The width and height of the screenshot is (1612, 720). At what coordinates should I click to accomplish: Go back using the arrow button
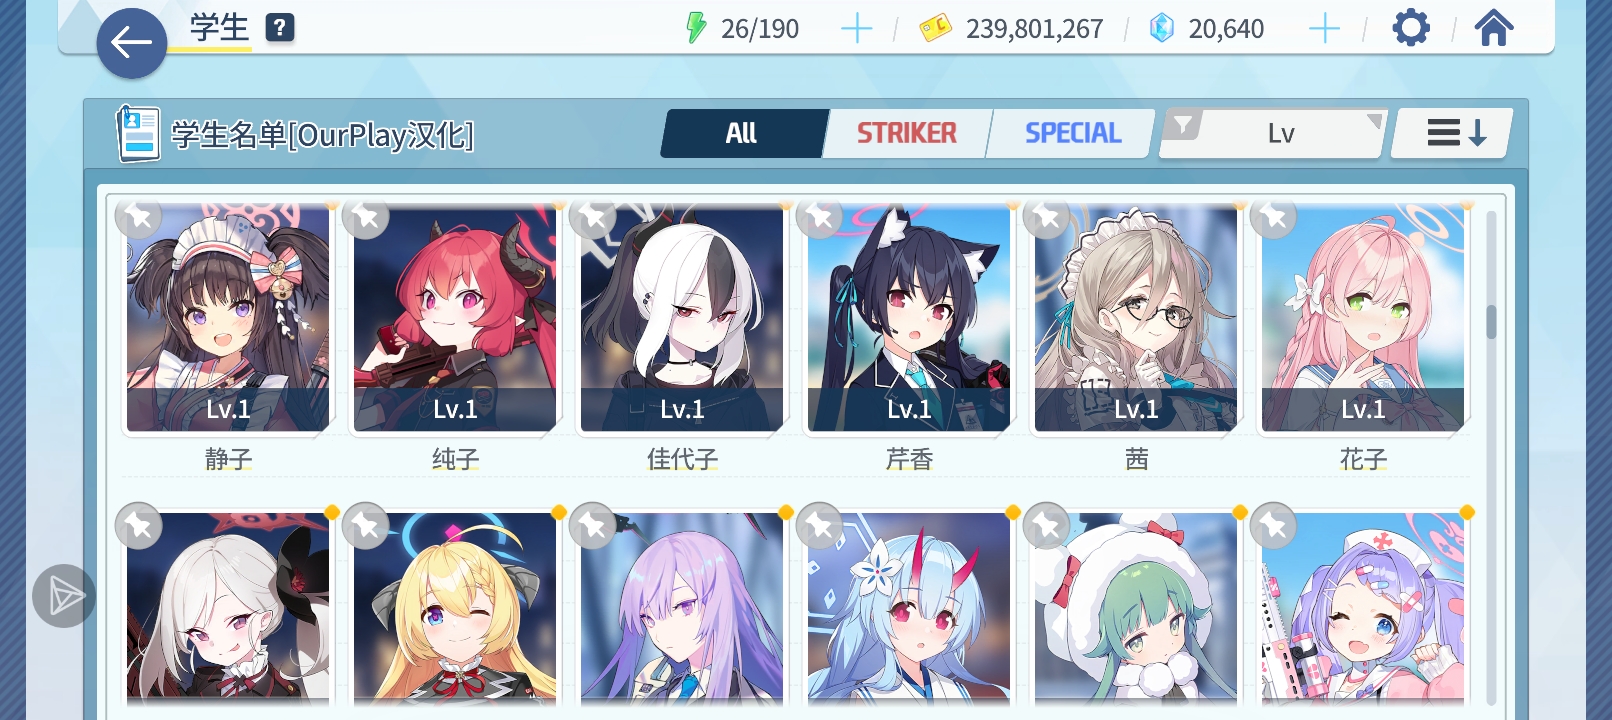131,43
